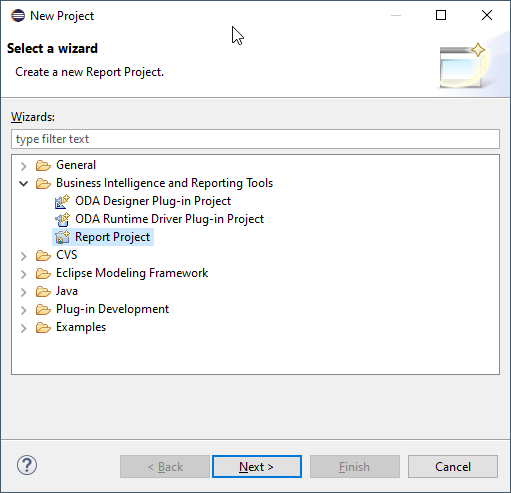This screenshot has width=511, height=493.
Task: Focus the type filter text field
Action: point(255,139)
